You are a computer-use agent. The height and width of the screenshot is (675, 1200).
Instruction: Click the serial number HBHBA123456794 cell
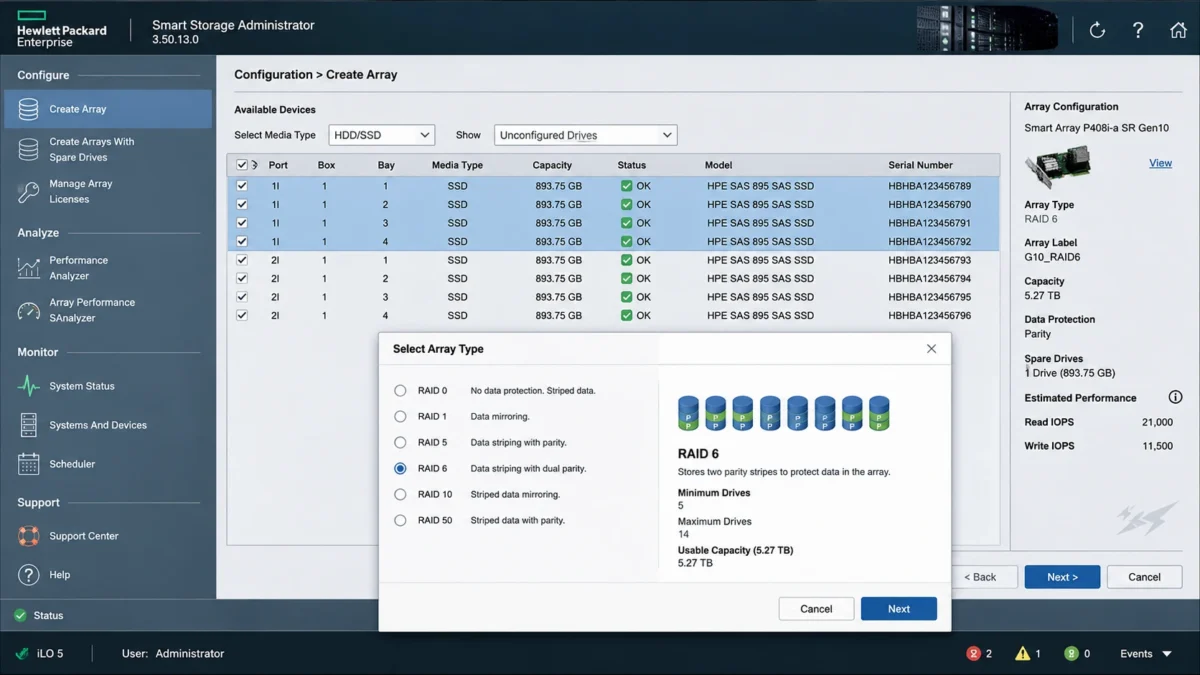coord(930,279)
